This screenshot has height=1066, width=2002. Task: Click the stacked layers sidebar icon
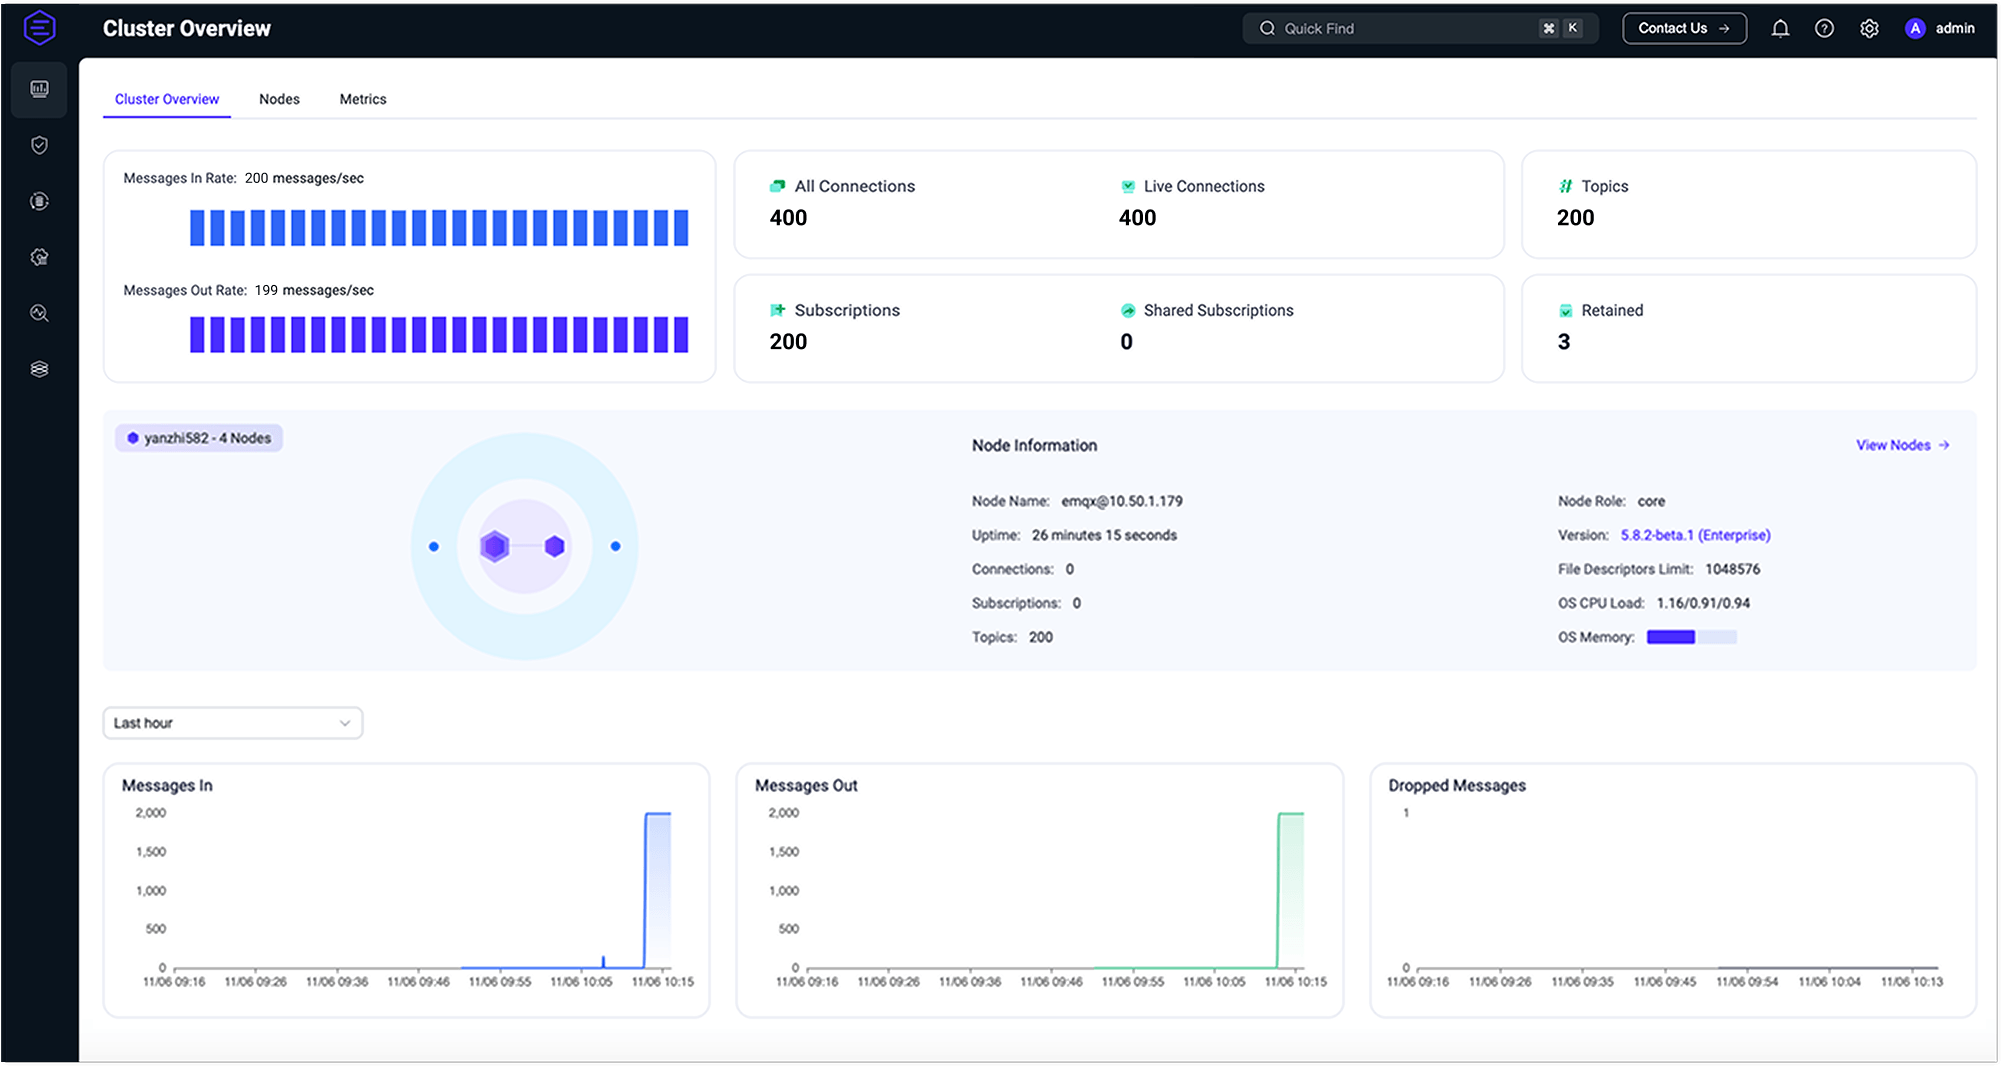tap(39, 370)
